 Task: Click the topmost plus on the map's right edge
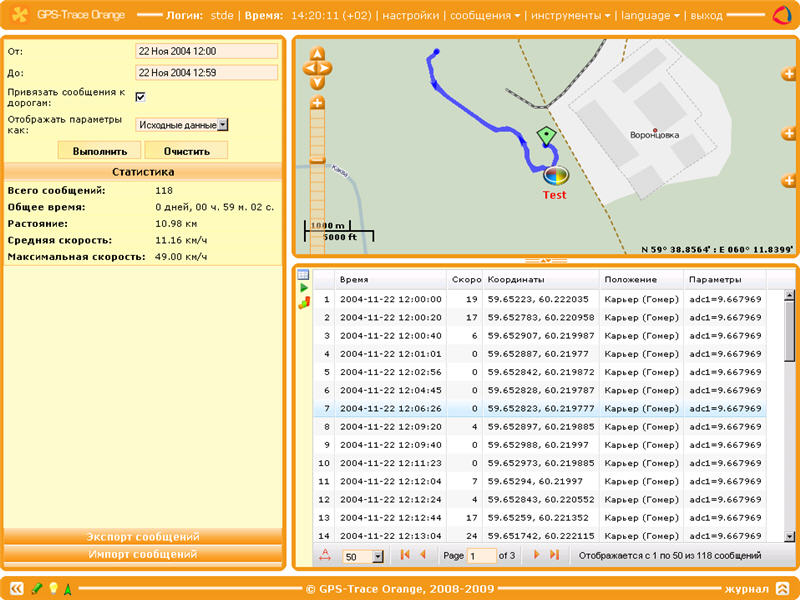[789, 74]
